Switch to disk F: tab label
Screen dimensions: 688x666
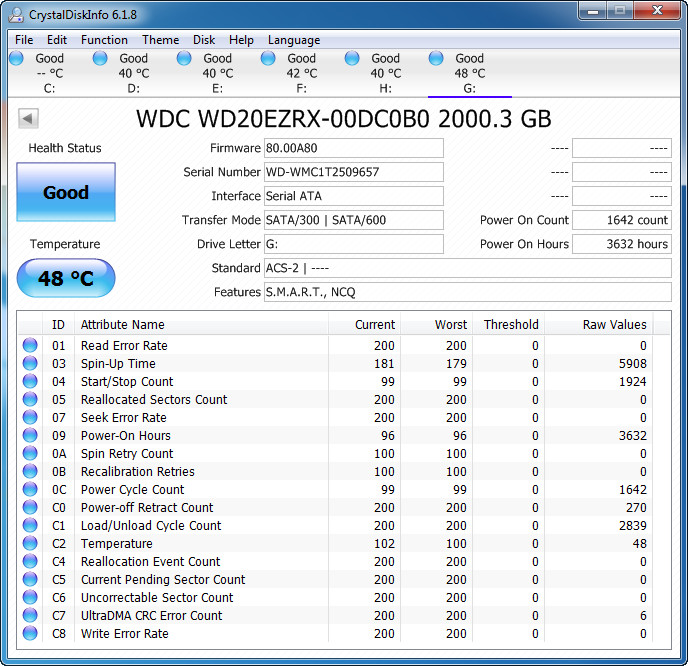tap(301, 89)
